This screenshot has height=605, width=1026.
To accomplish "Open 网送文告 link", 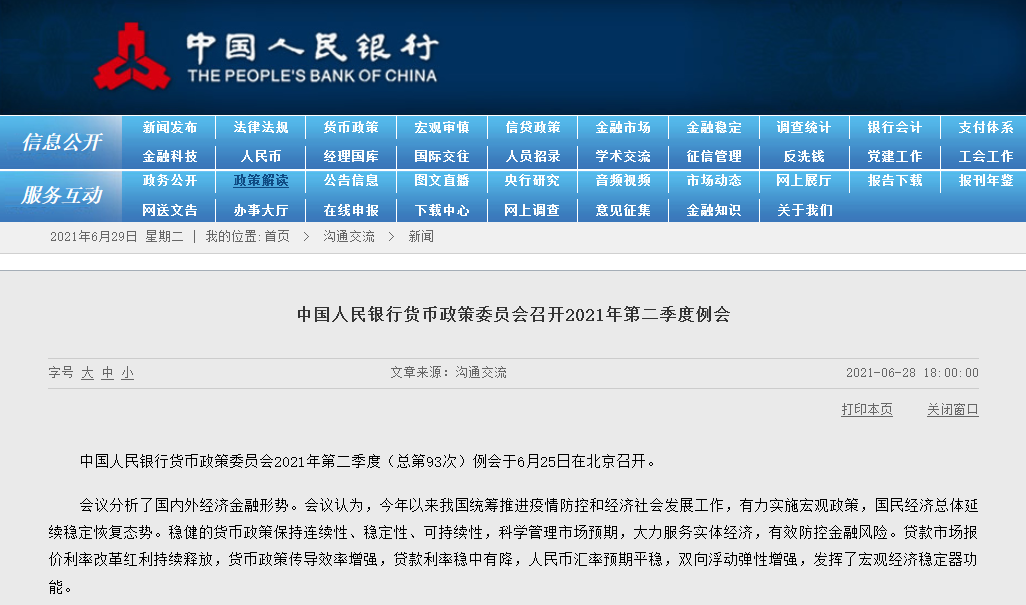I will (x=169, y=210).
